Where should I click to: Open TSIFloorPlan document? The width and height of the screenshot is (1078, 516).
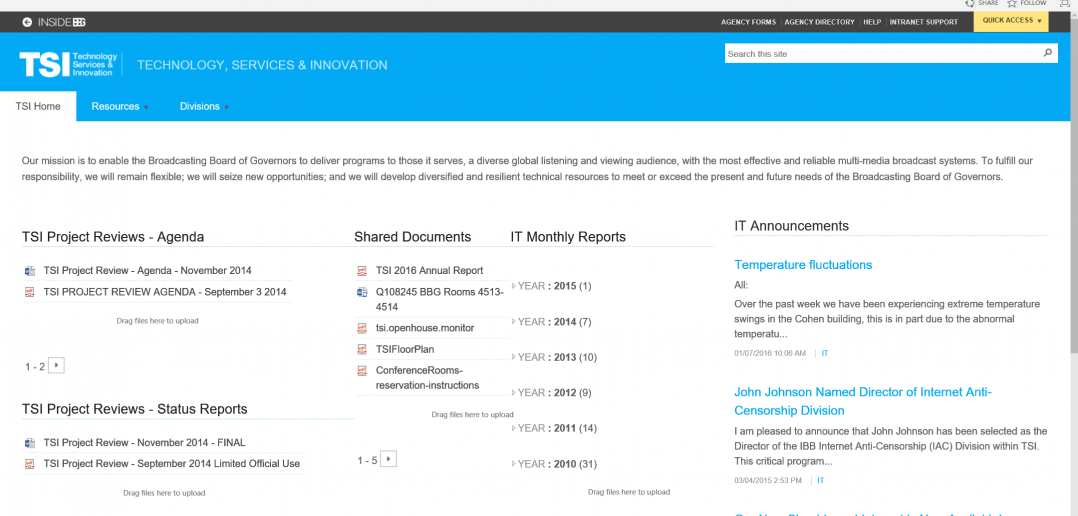coord(405,350)
